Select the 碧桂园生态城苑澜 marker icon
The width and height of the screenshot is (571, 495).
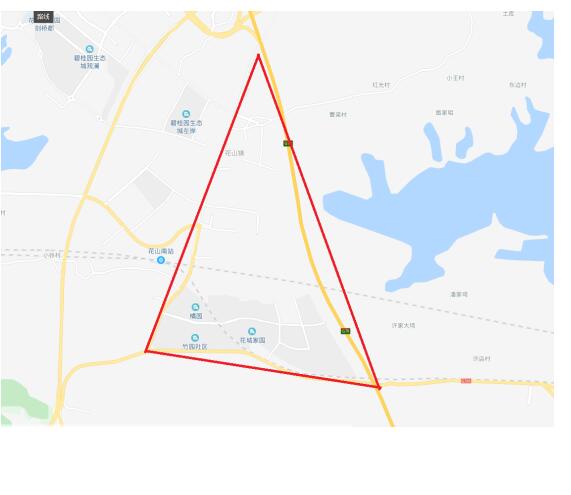coord(90,49)
